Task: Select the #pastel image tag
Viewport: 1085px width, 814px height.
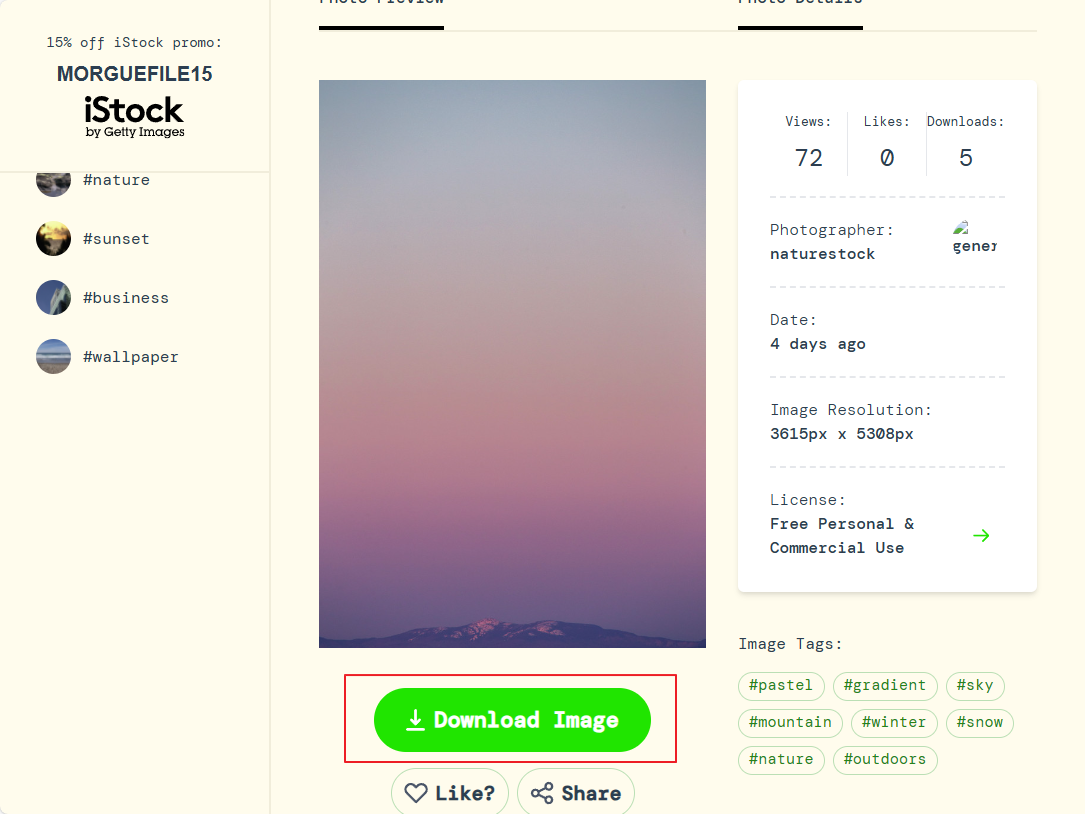Action: 781,686
